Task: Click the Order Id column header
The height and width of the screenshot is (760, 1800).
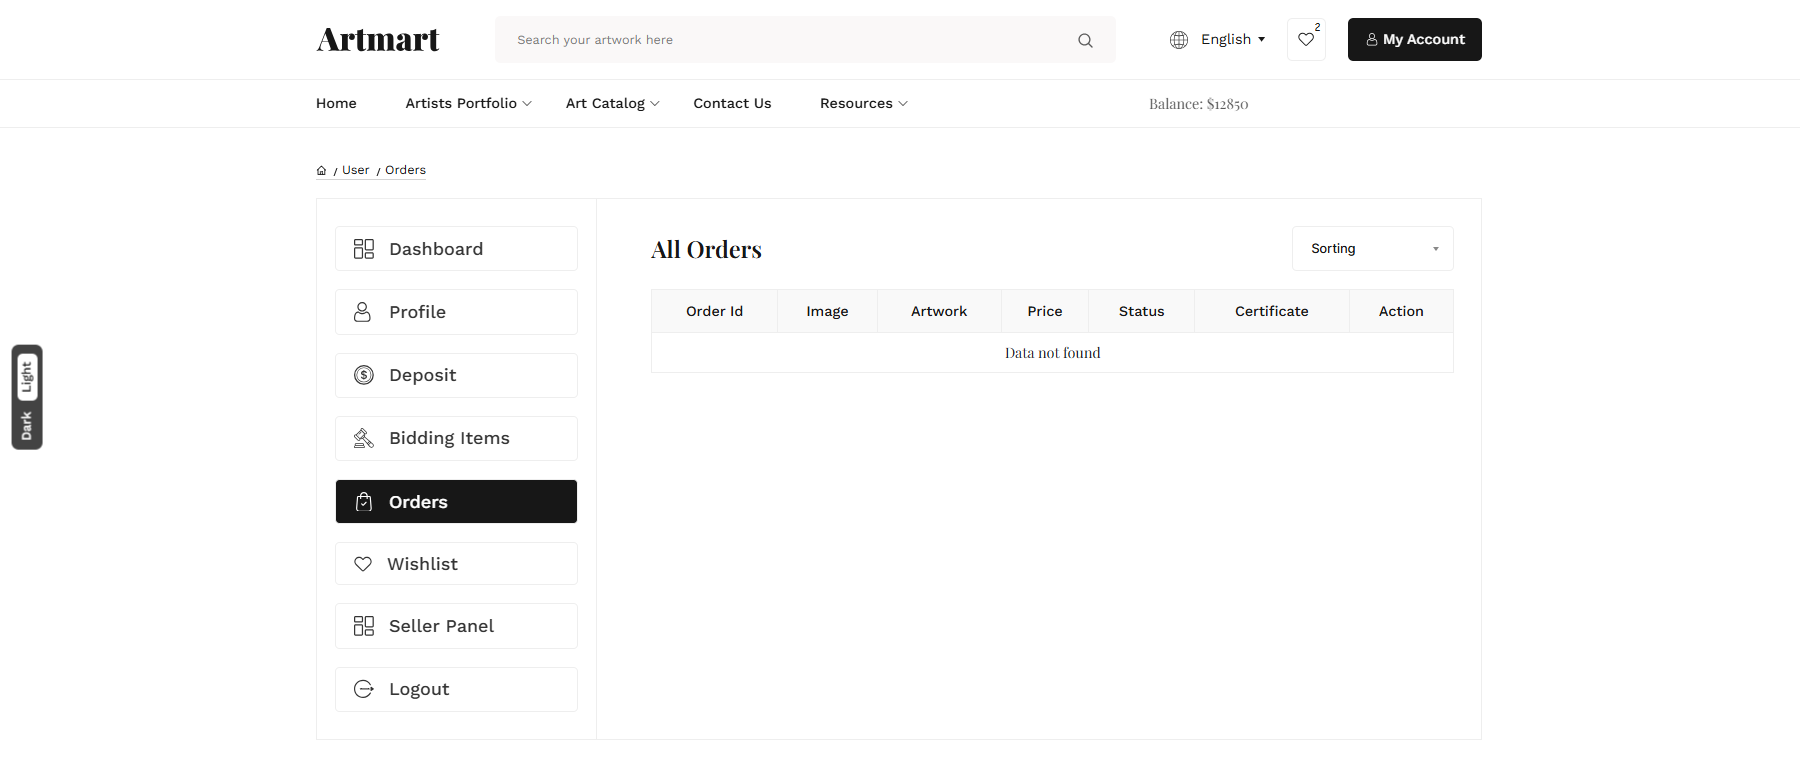Action: click(x=714, y=311)
